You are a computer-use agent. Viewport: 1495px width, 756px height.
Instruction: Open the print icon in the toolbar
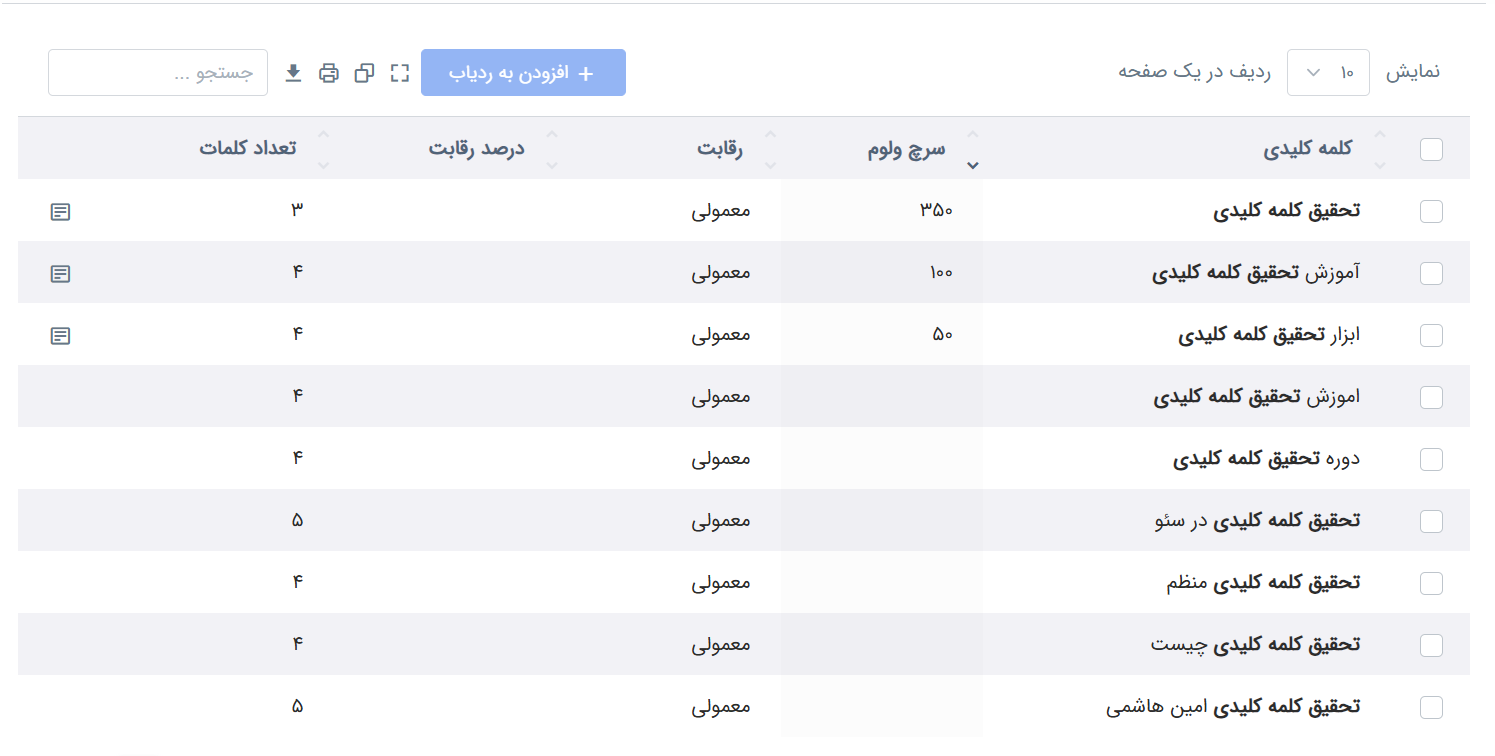(329, 72)
